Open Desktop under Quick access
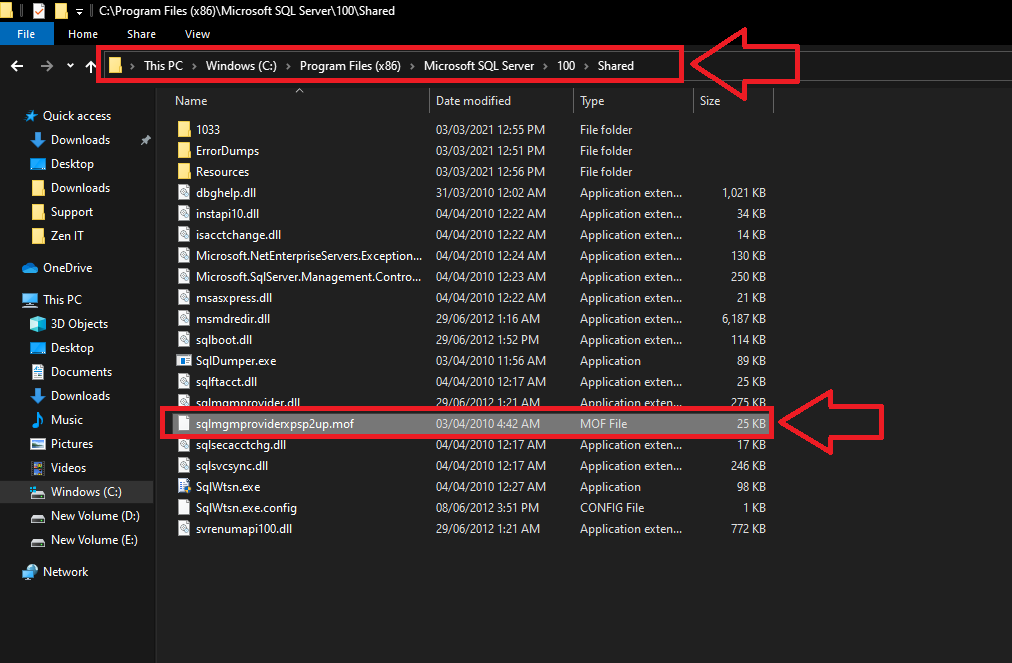 72,164
